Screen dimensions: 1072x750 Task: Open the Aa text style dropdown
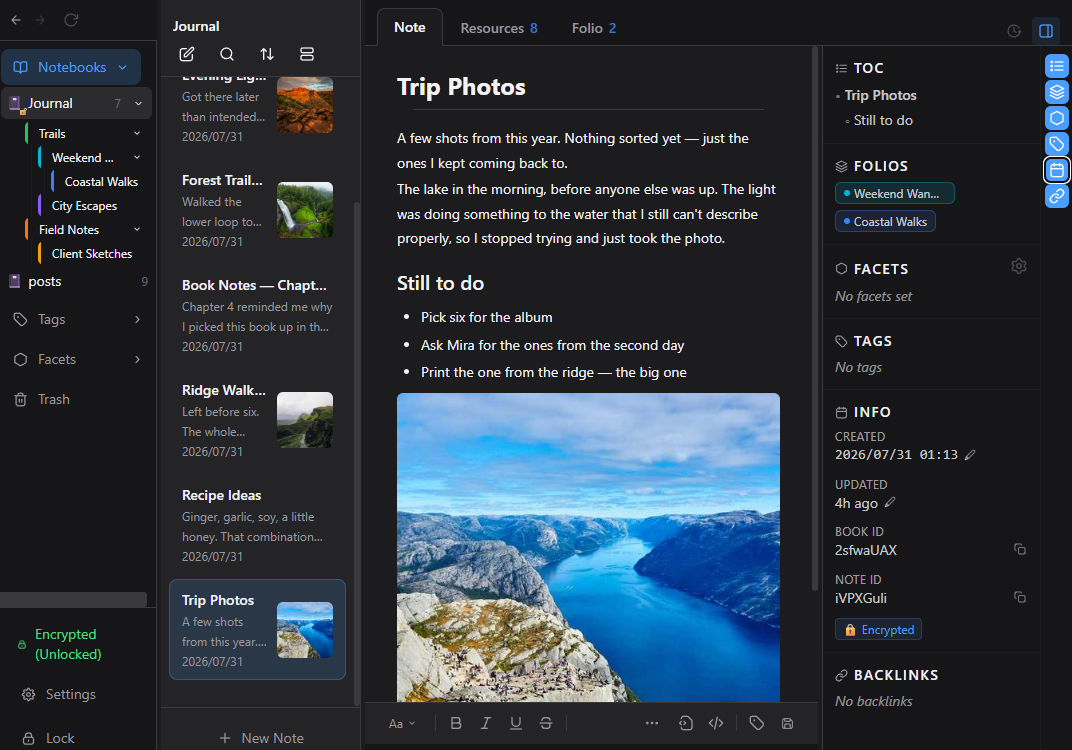pos(402,723)
